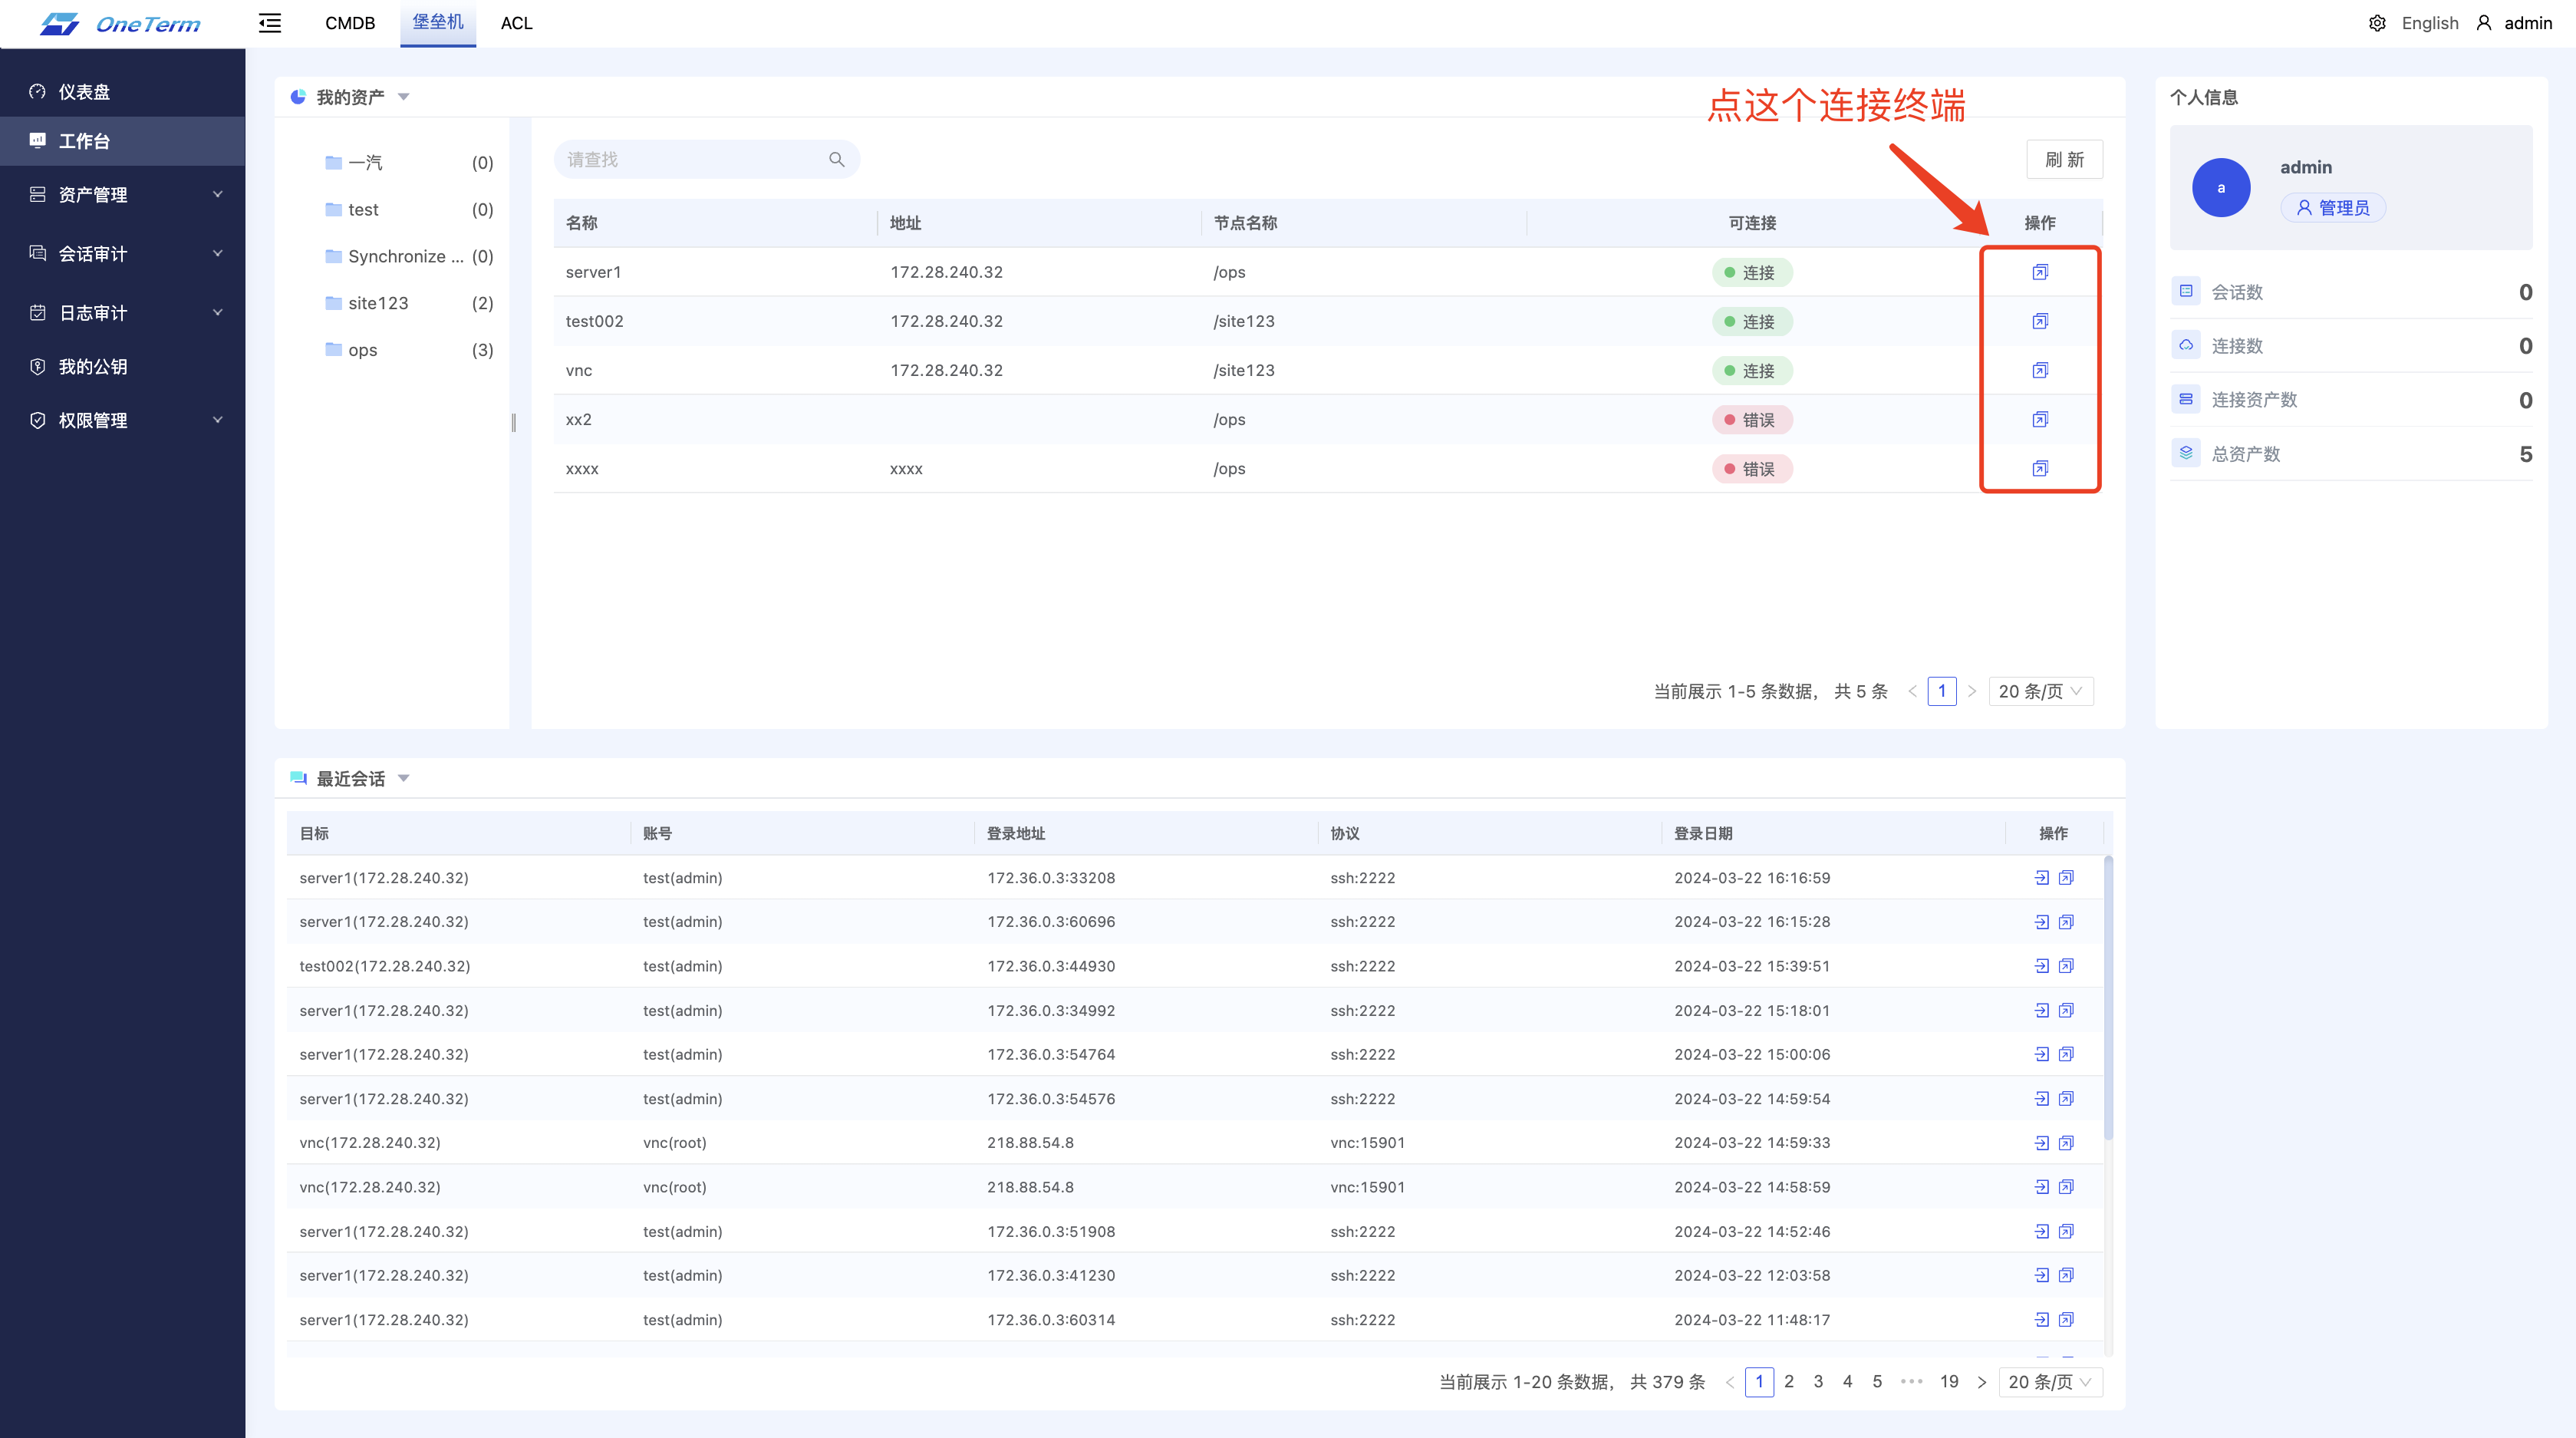Collapse the left sidebar menu icon
This screenshot has height=1438, width=2576.
click(270, 23)
